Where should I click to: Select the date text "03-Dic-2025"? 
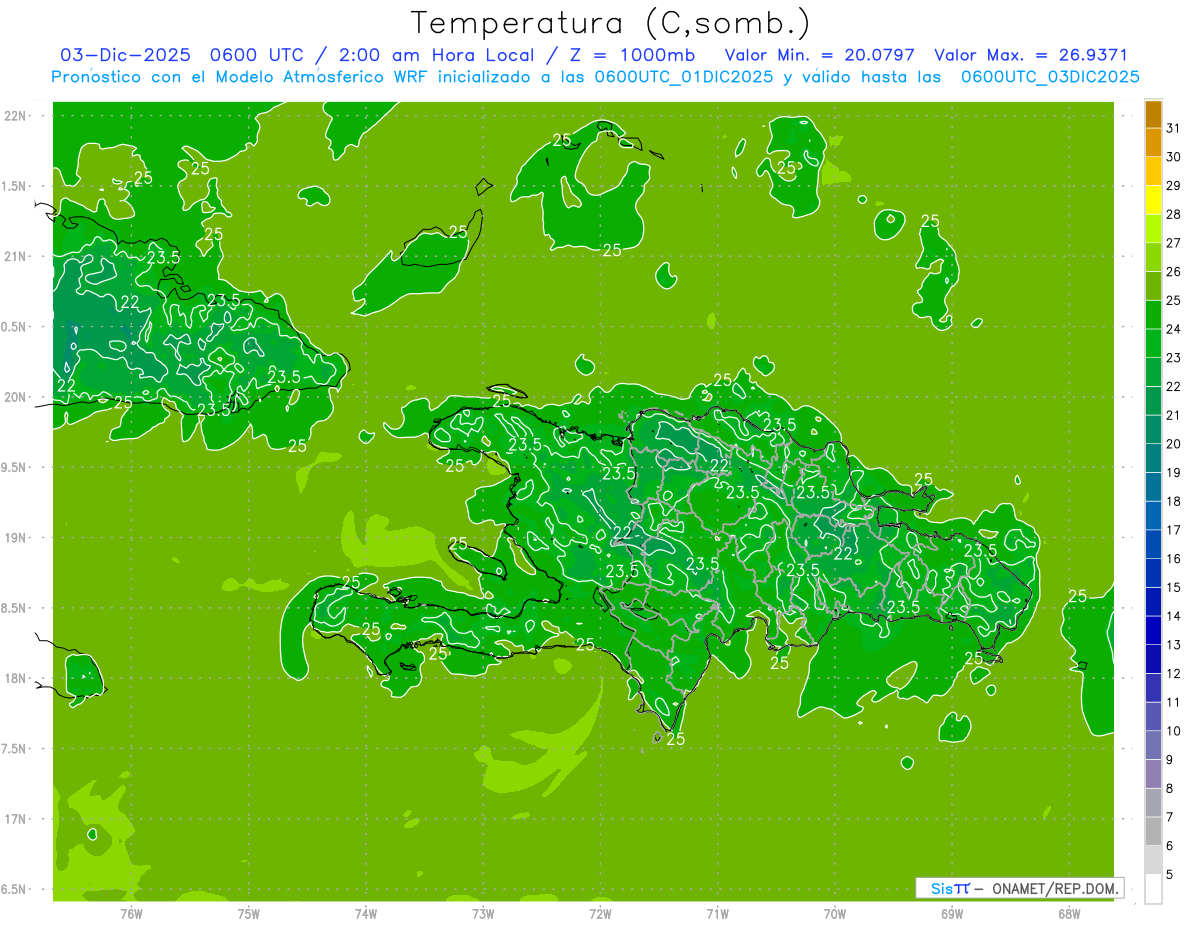click(x=125, y=55)
